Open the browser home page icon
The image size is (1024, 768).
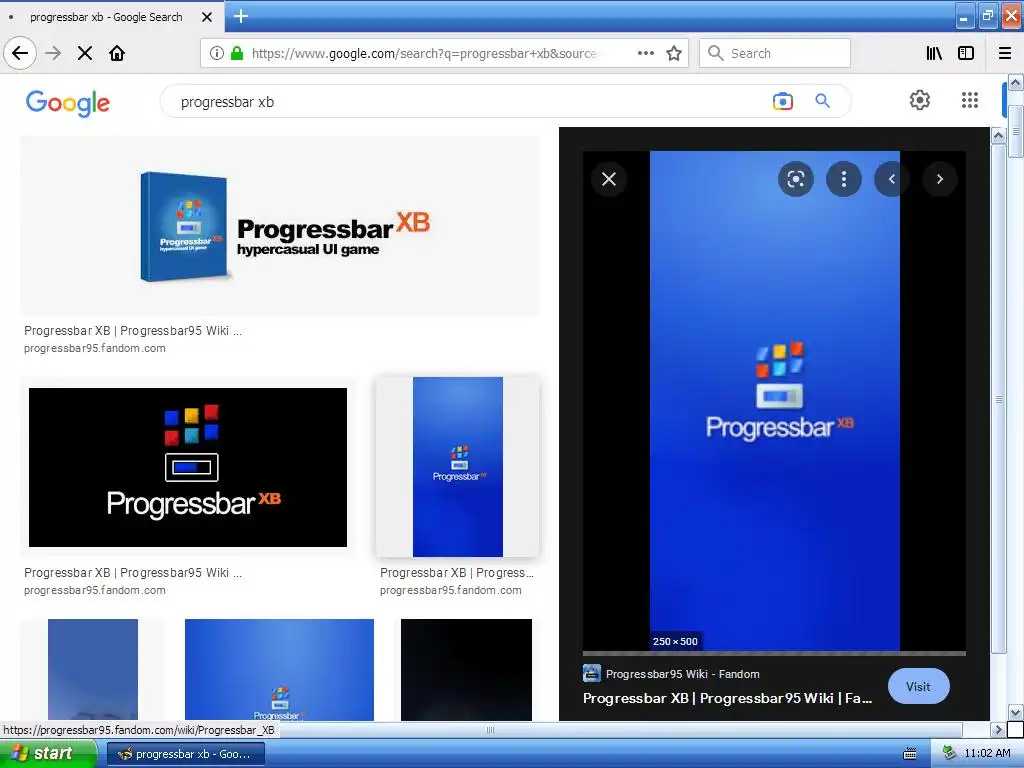pyautogui.click(x=117, y=53)
